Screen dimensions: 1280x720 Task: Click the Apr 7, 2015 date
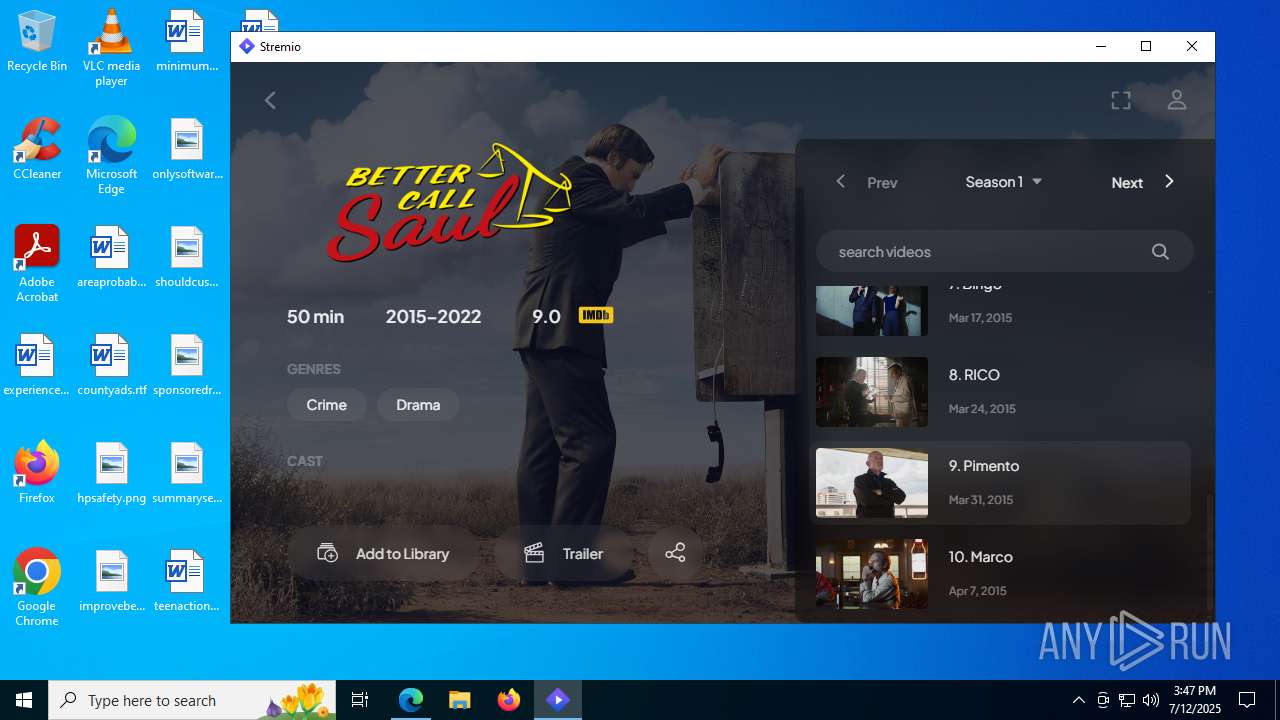(x=978, y=591)
